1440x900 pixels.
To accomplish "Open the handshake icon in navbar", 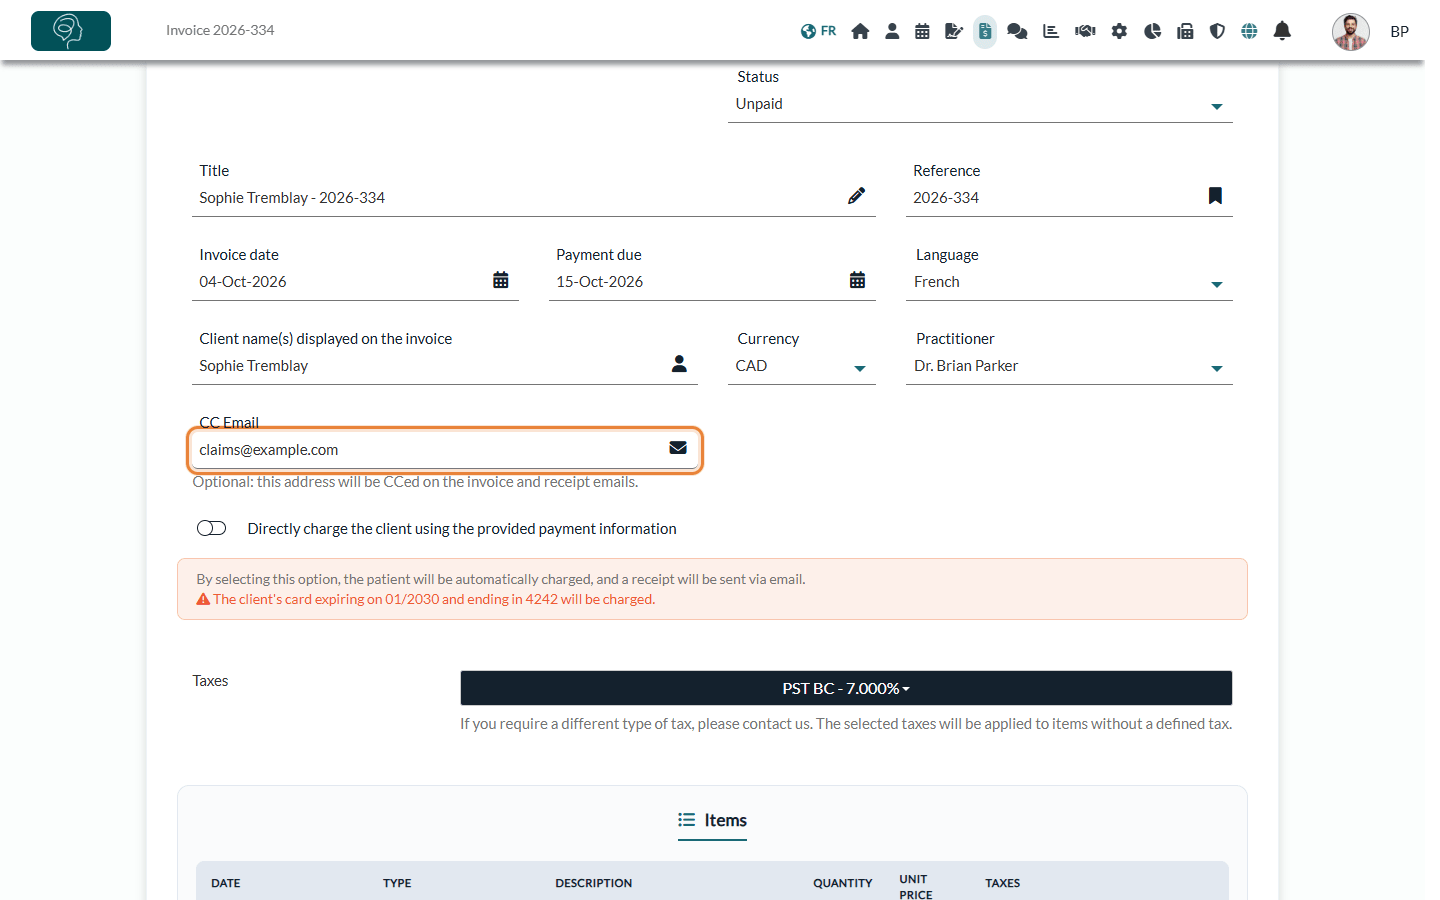I will tap(1085, 31).
